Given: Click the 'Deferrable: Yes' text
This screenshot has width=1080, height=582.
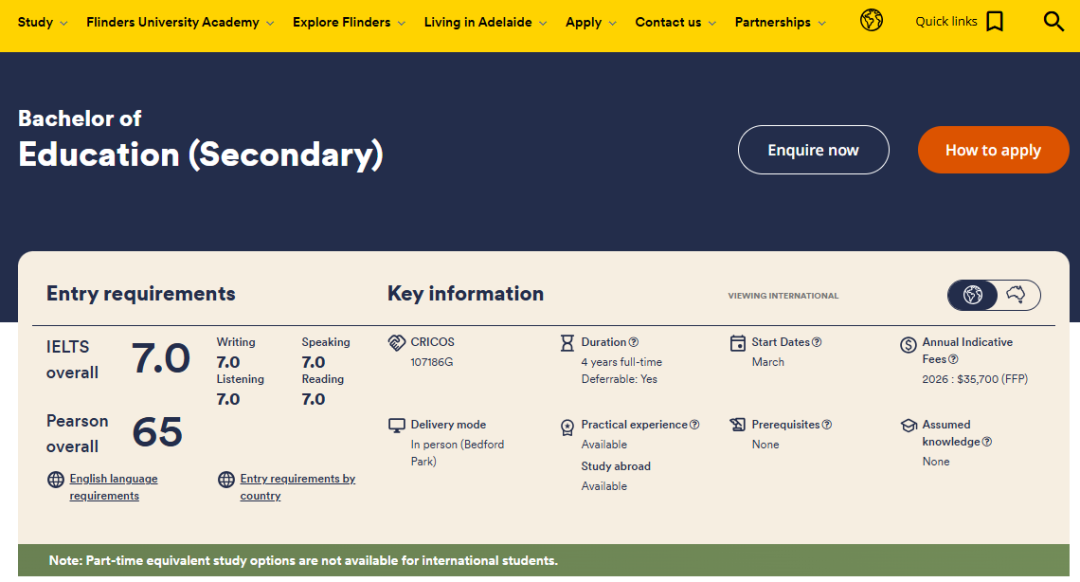Looking at the screenshot, I should point(619,380).
